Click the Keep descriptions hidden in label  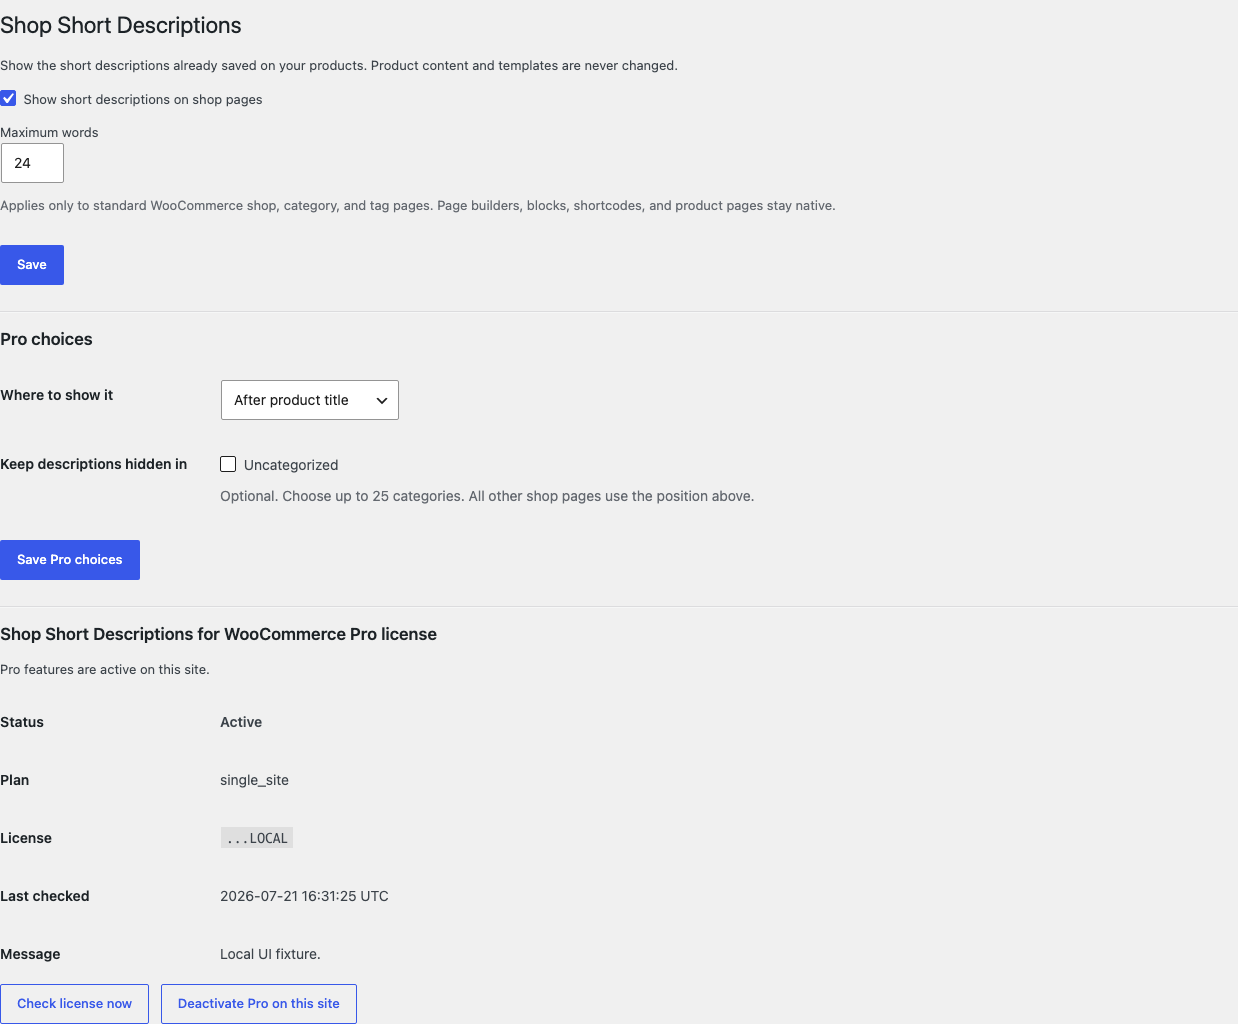94,464
